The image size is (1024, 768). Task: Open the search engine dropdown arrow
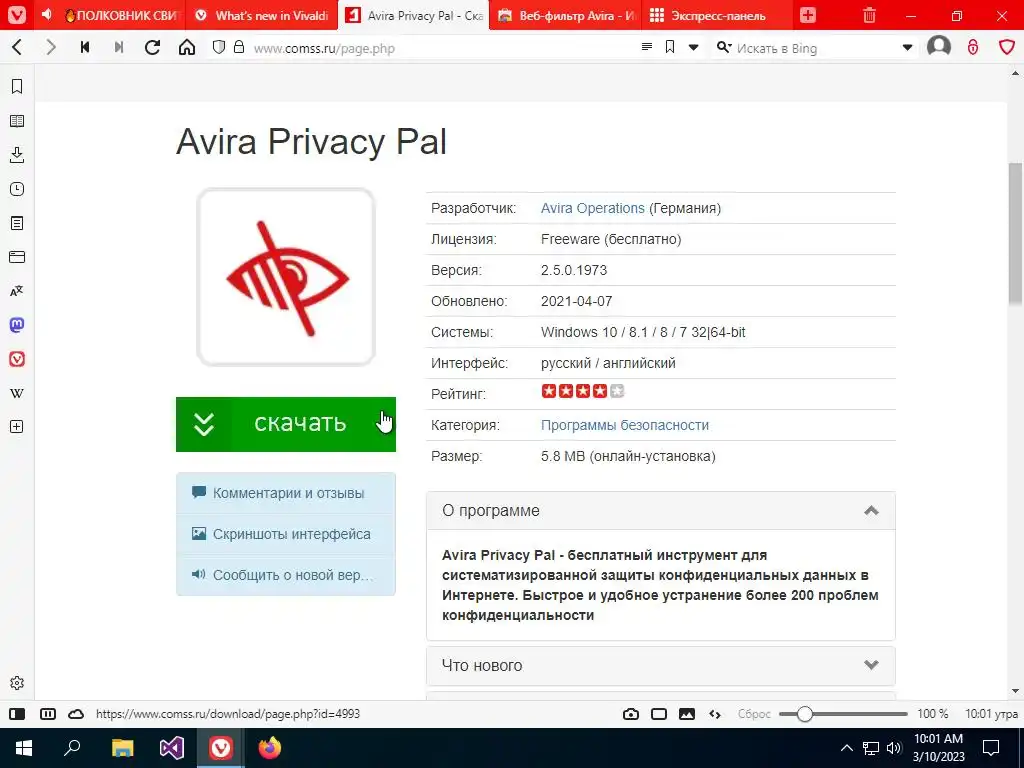click(907, 48)
